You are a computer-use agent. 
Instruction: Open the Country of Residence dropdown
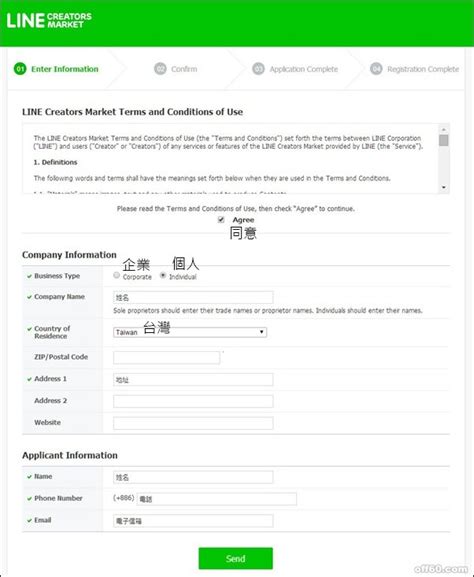tap(190, 332)
